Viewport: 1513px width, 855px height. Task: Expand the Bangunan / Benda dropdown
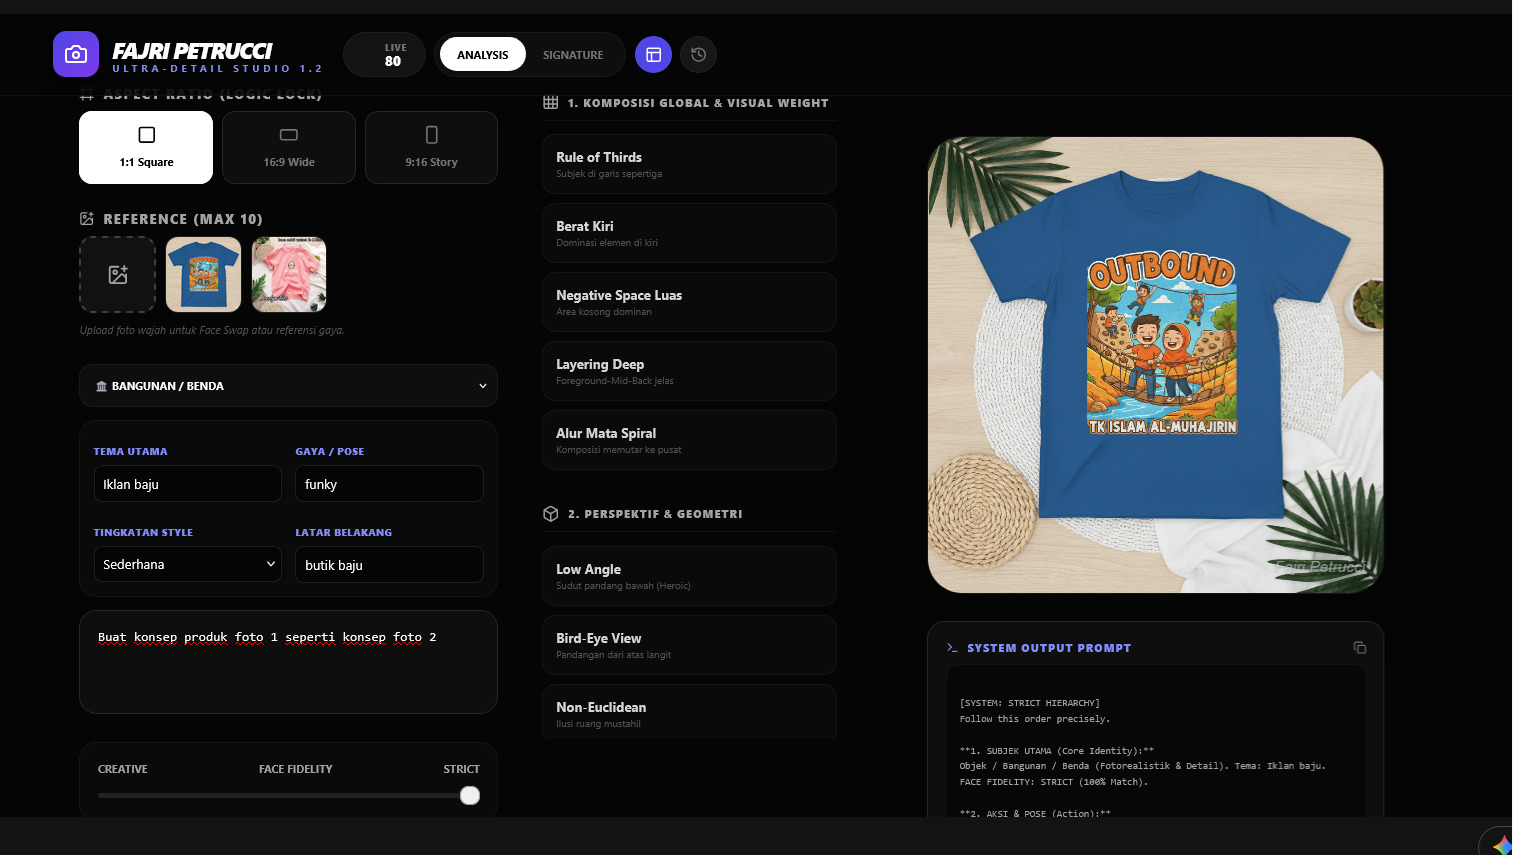pos(288,386)
